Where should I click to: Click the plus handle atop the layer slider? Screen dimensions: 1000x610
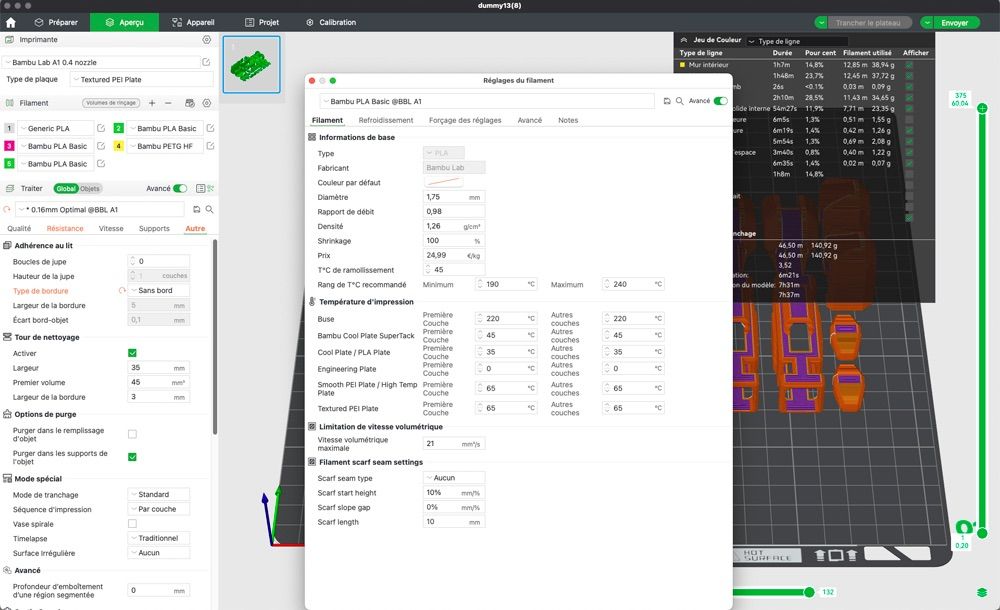click(982, 108)
